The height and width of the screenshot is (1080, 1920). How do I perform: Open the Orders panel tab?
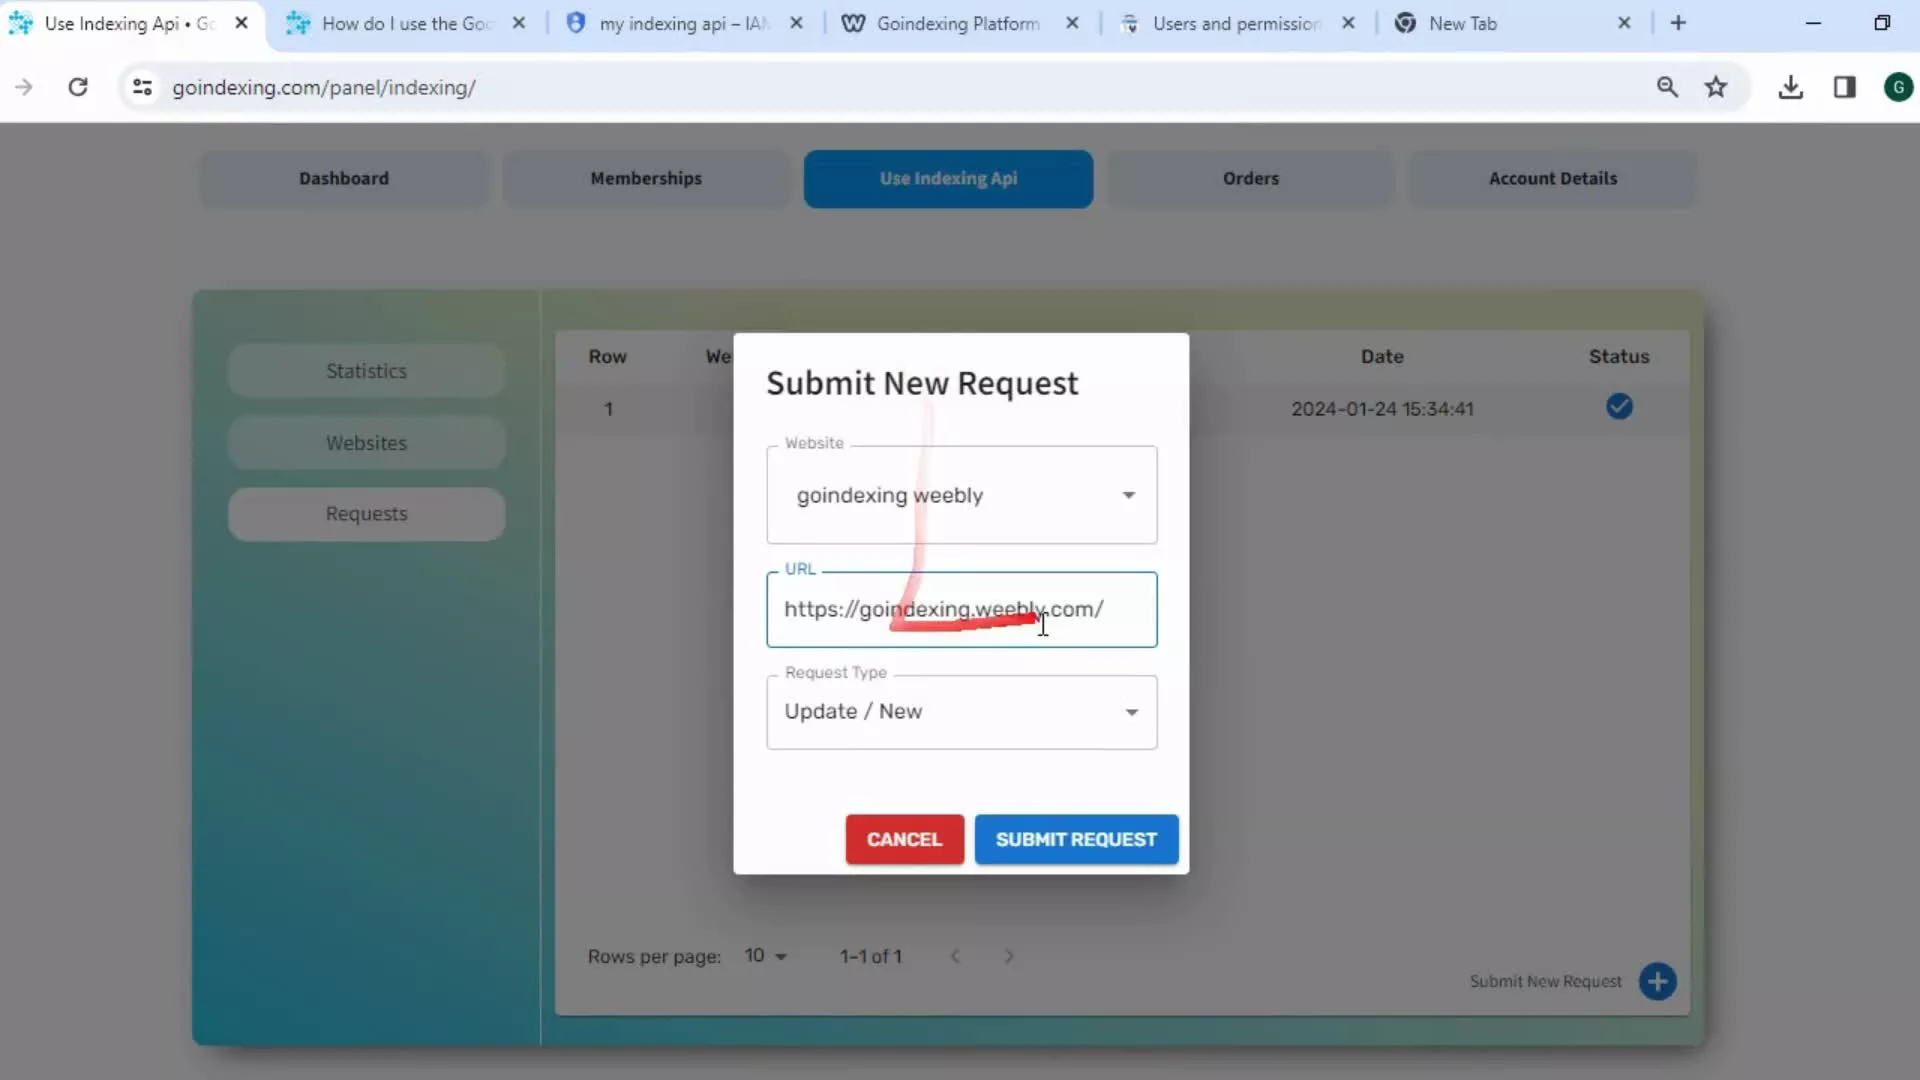[x=1250, y=178]
